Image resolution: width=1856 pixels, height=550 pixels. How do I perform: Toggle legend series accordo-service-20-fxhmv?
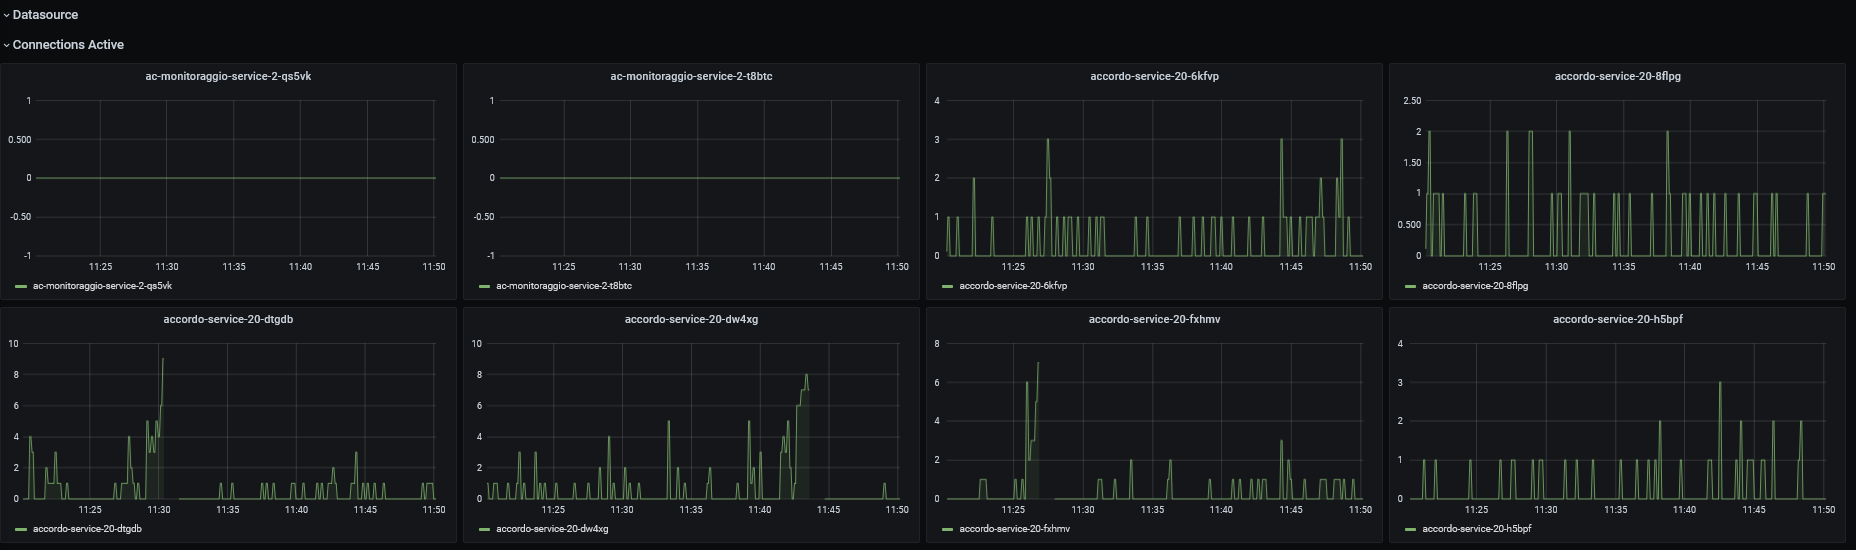(1014, 529)
